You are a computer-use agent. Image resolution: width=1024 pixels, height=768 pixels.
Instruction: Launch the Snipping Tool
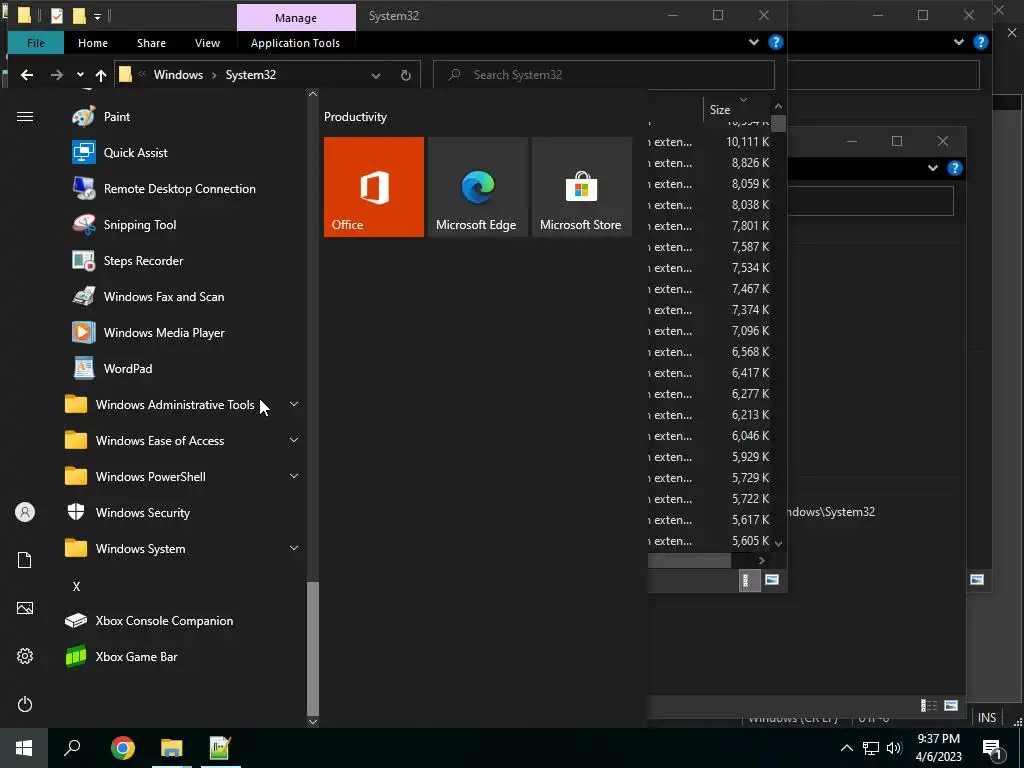(124, 225)
